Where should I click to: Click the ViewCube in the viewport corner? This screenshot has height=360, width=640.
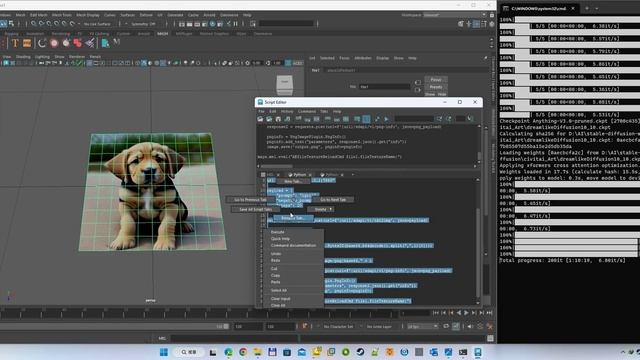tap(284, 84)
